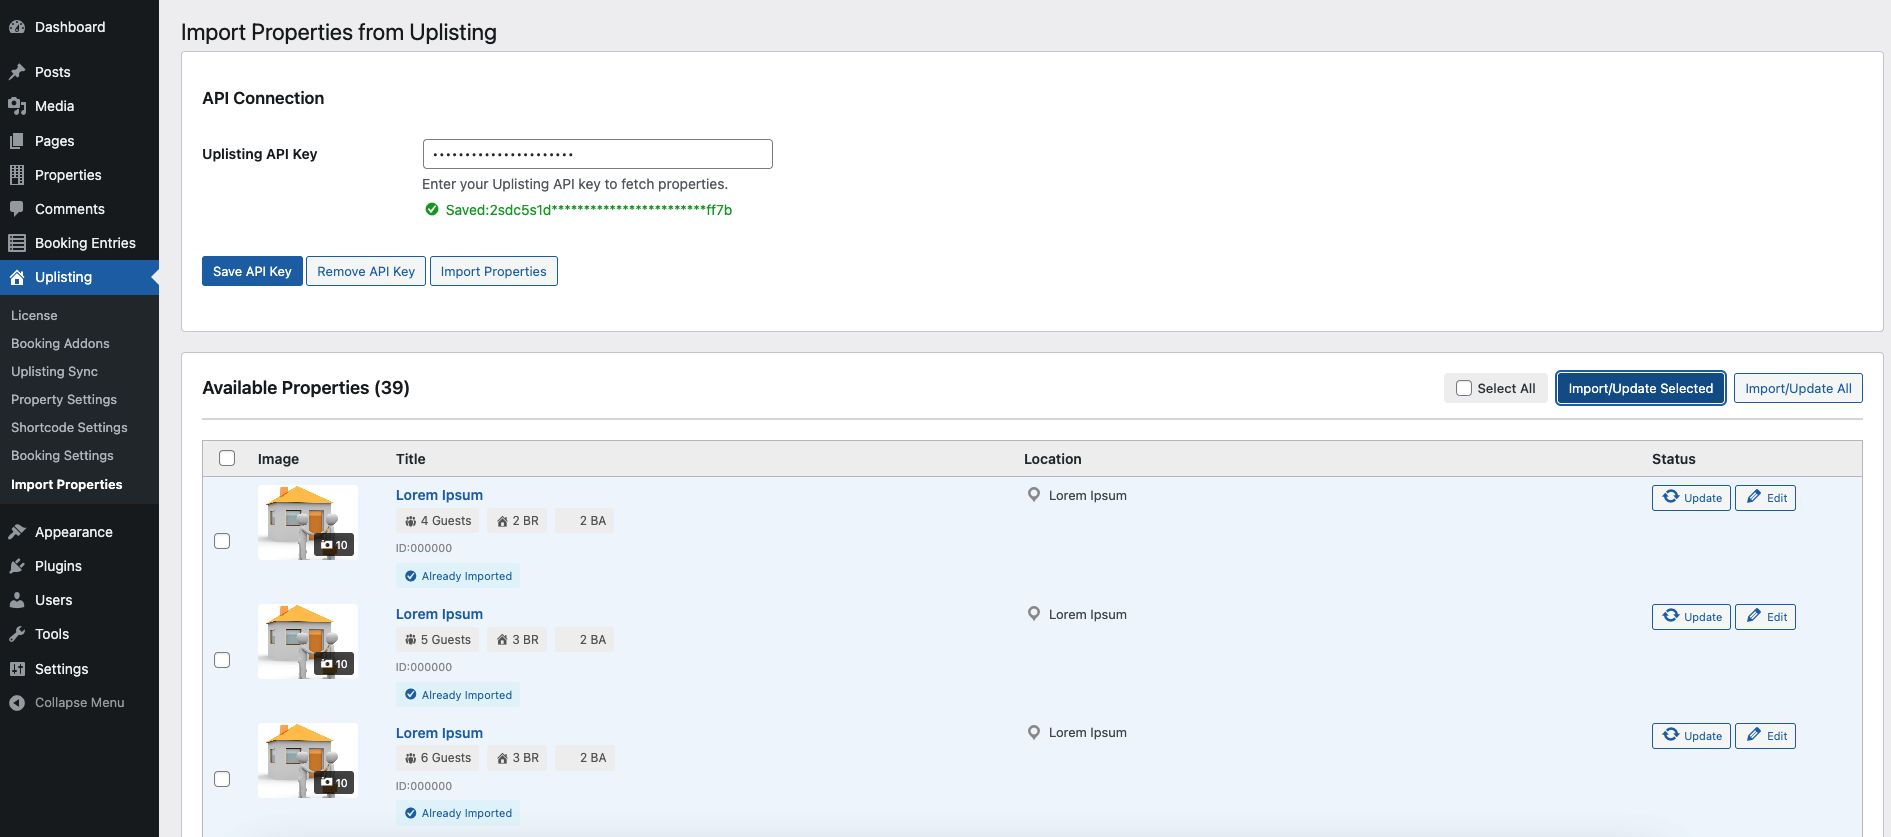1891x837 pixels.
Task: Click the Plugins plug icon
Action: 17,566
